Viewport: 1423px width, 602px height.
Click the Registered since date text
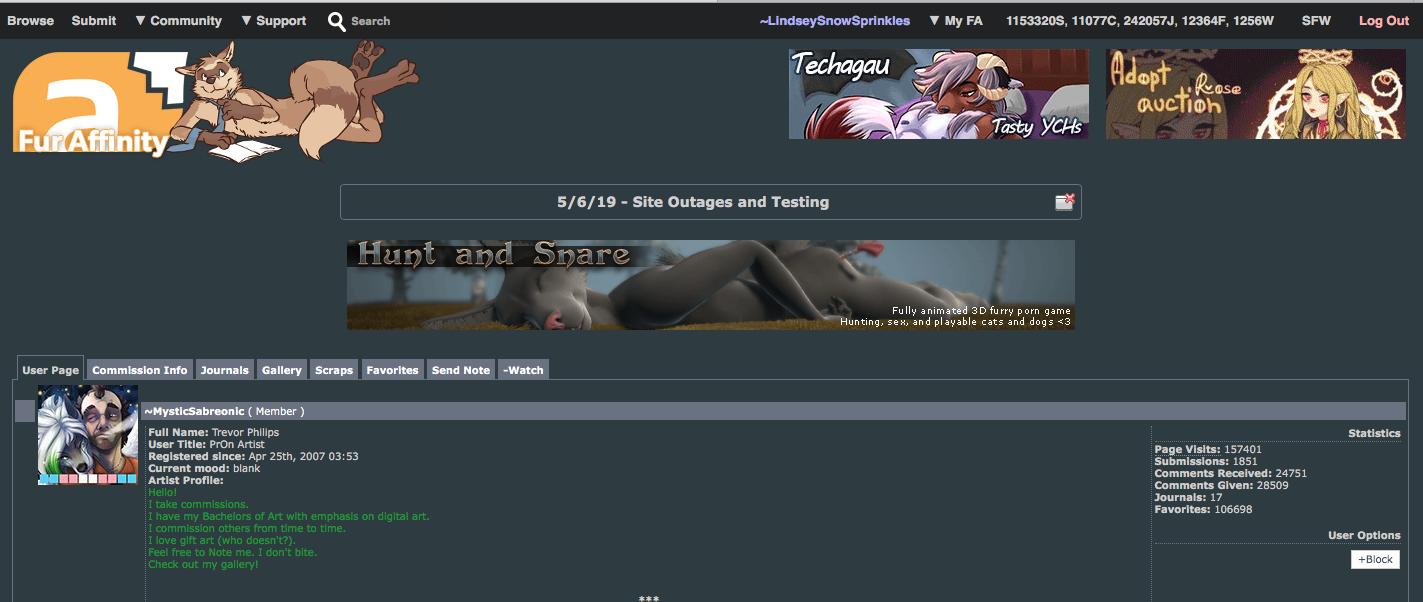pyautogui.click(x=253, y=457)
